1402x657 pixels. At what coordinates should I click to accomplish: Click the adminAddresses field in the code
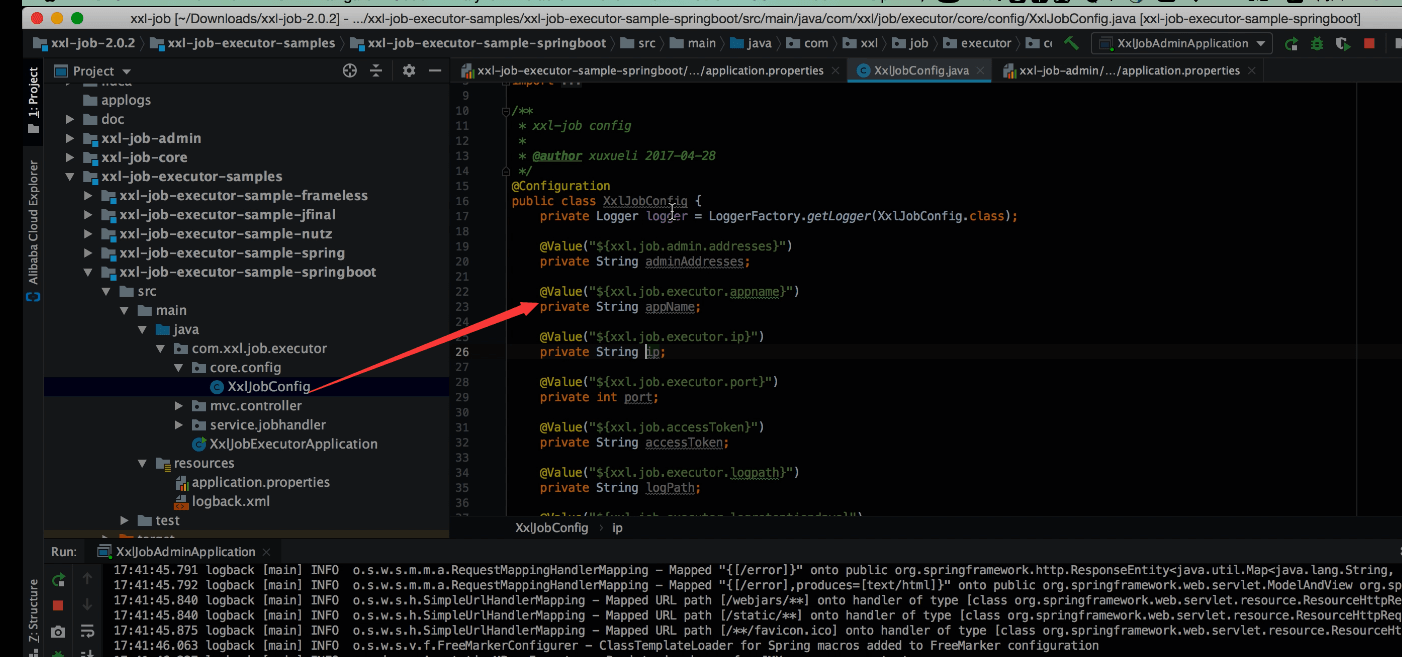pyautogui.click(x=695, y=261)
